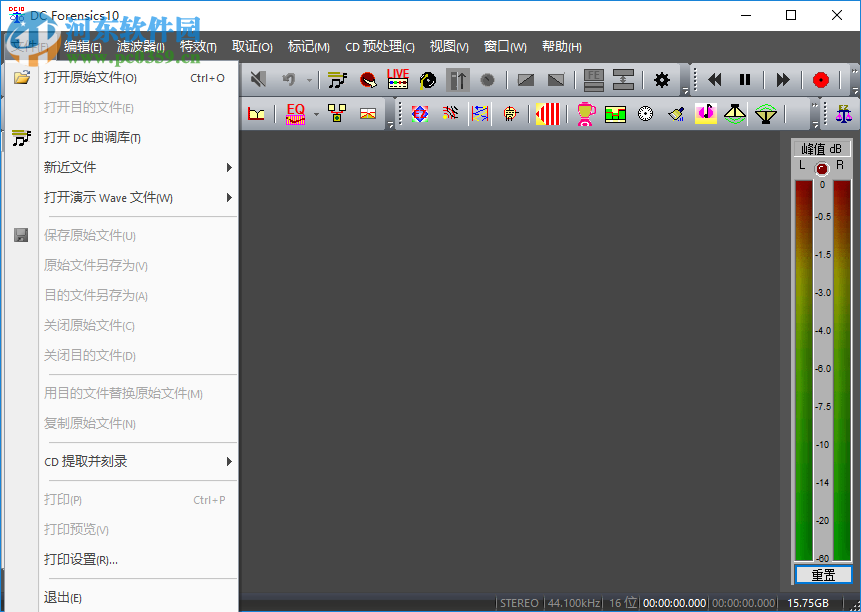Select 打印设置(R)... menu entry

[122, 560]
